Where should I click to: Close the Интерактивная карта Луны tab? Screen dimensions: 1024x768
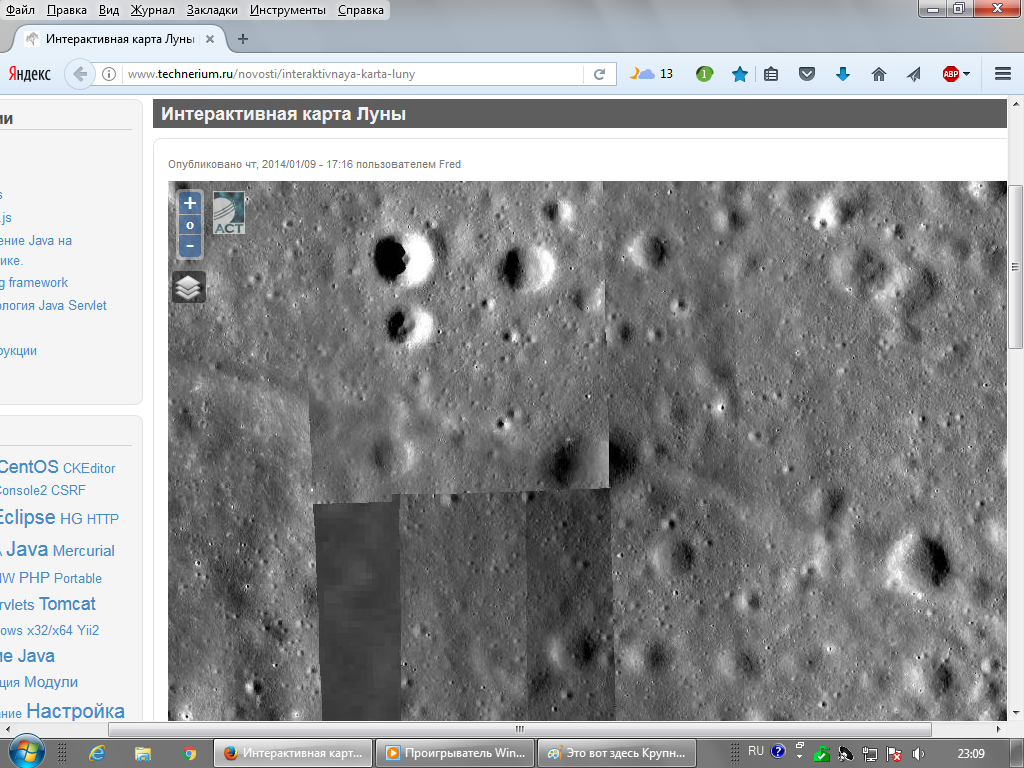coord(210,39)
